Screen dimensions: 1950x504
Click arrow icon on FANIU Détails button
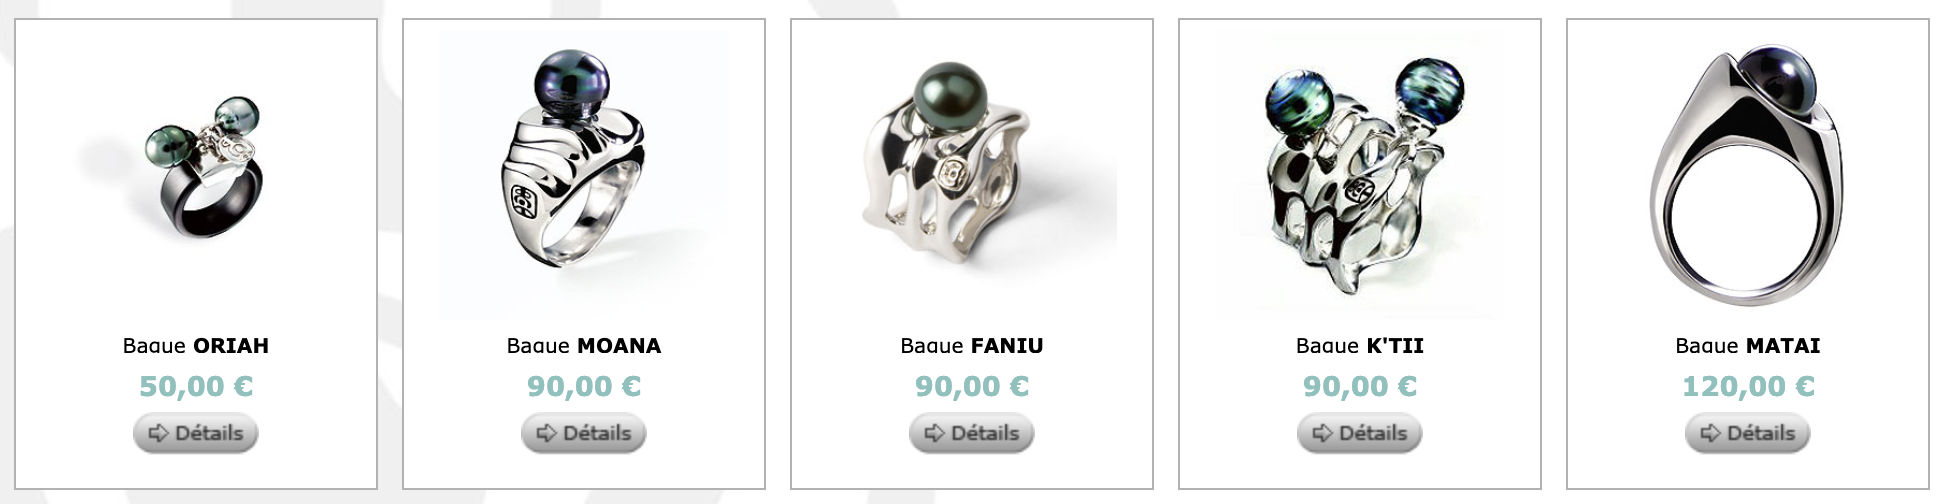click(x=934, y=433)
